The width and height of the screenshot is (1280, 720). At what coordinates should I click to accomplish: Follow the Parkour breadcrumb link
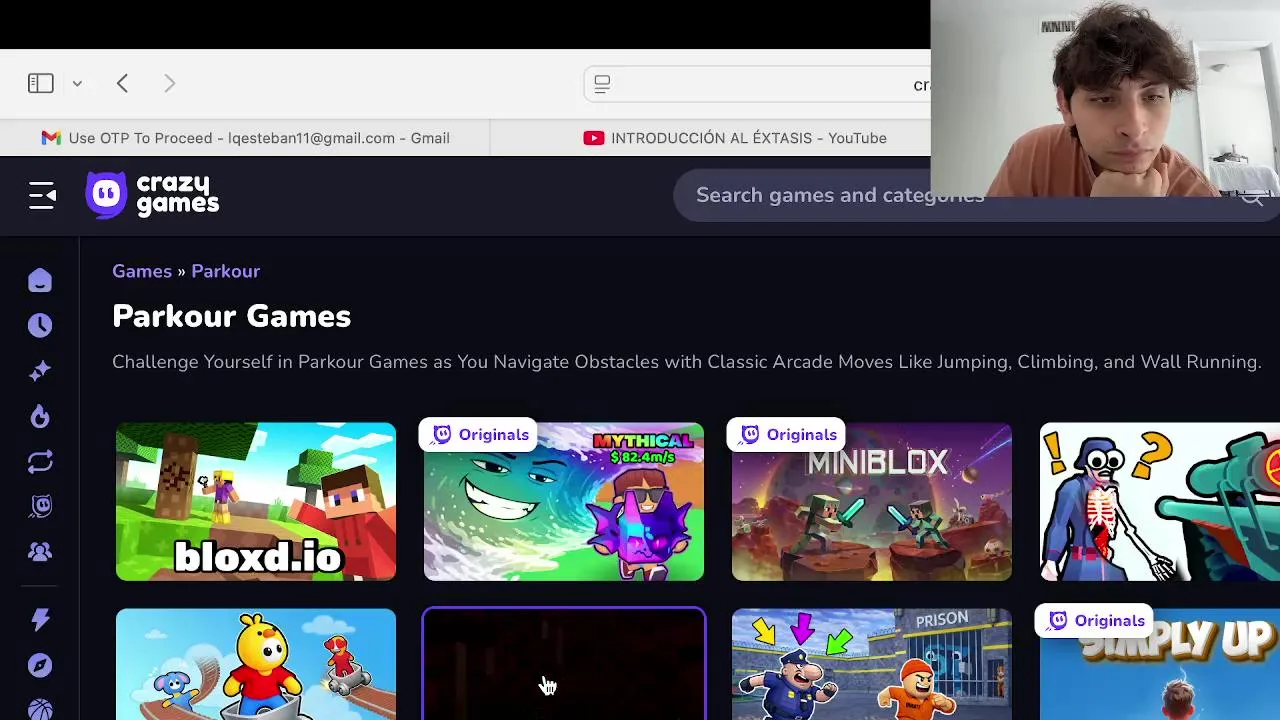point(225,271)
